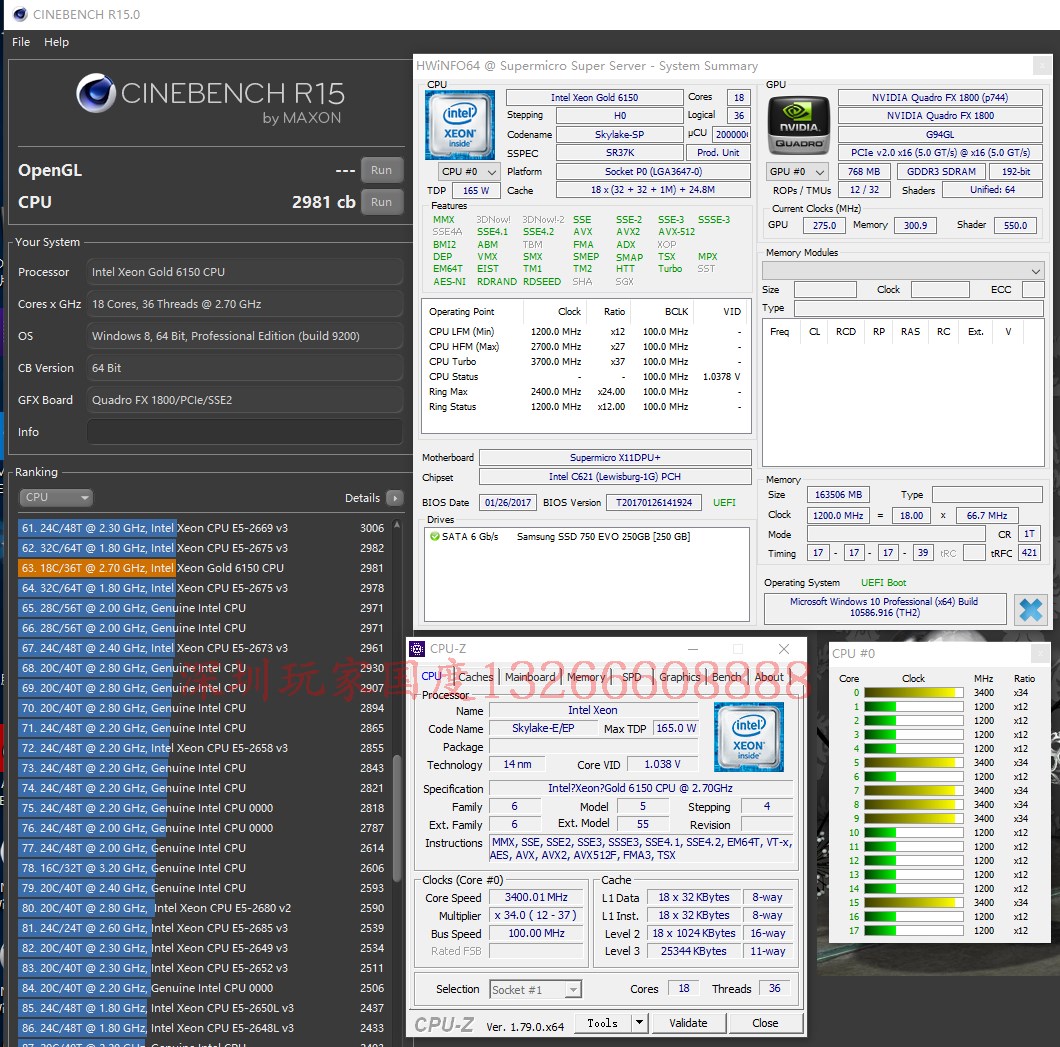Expand the Memory Modules dropdown in HWiNFO
Viewport: 1060px width, 1047px height.
[x=902, y=271]
